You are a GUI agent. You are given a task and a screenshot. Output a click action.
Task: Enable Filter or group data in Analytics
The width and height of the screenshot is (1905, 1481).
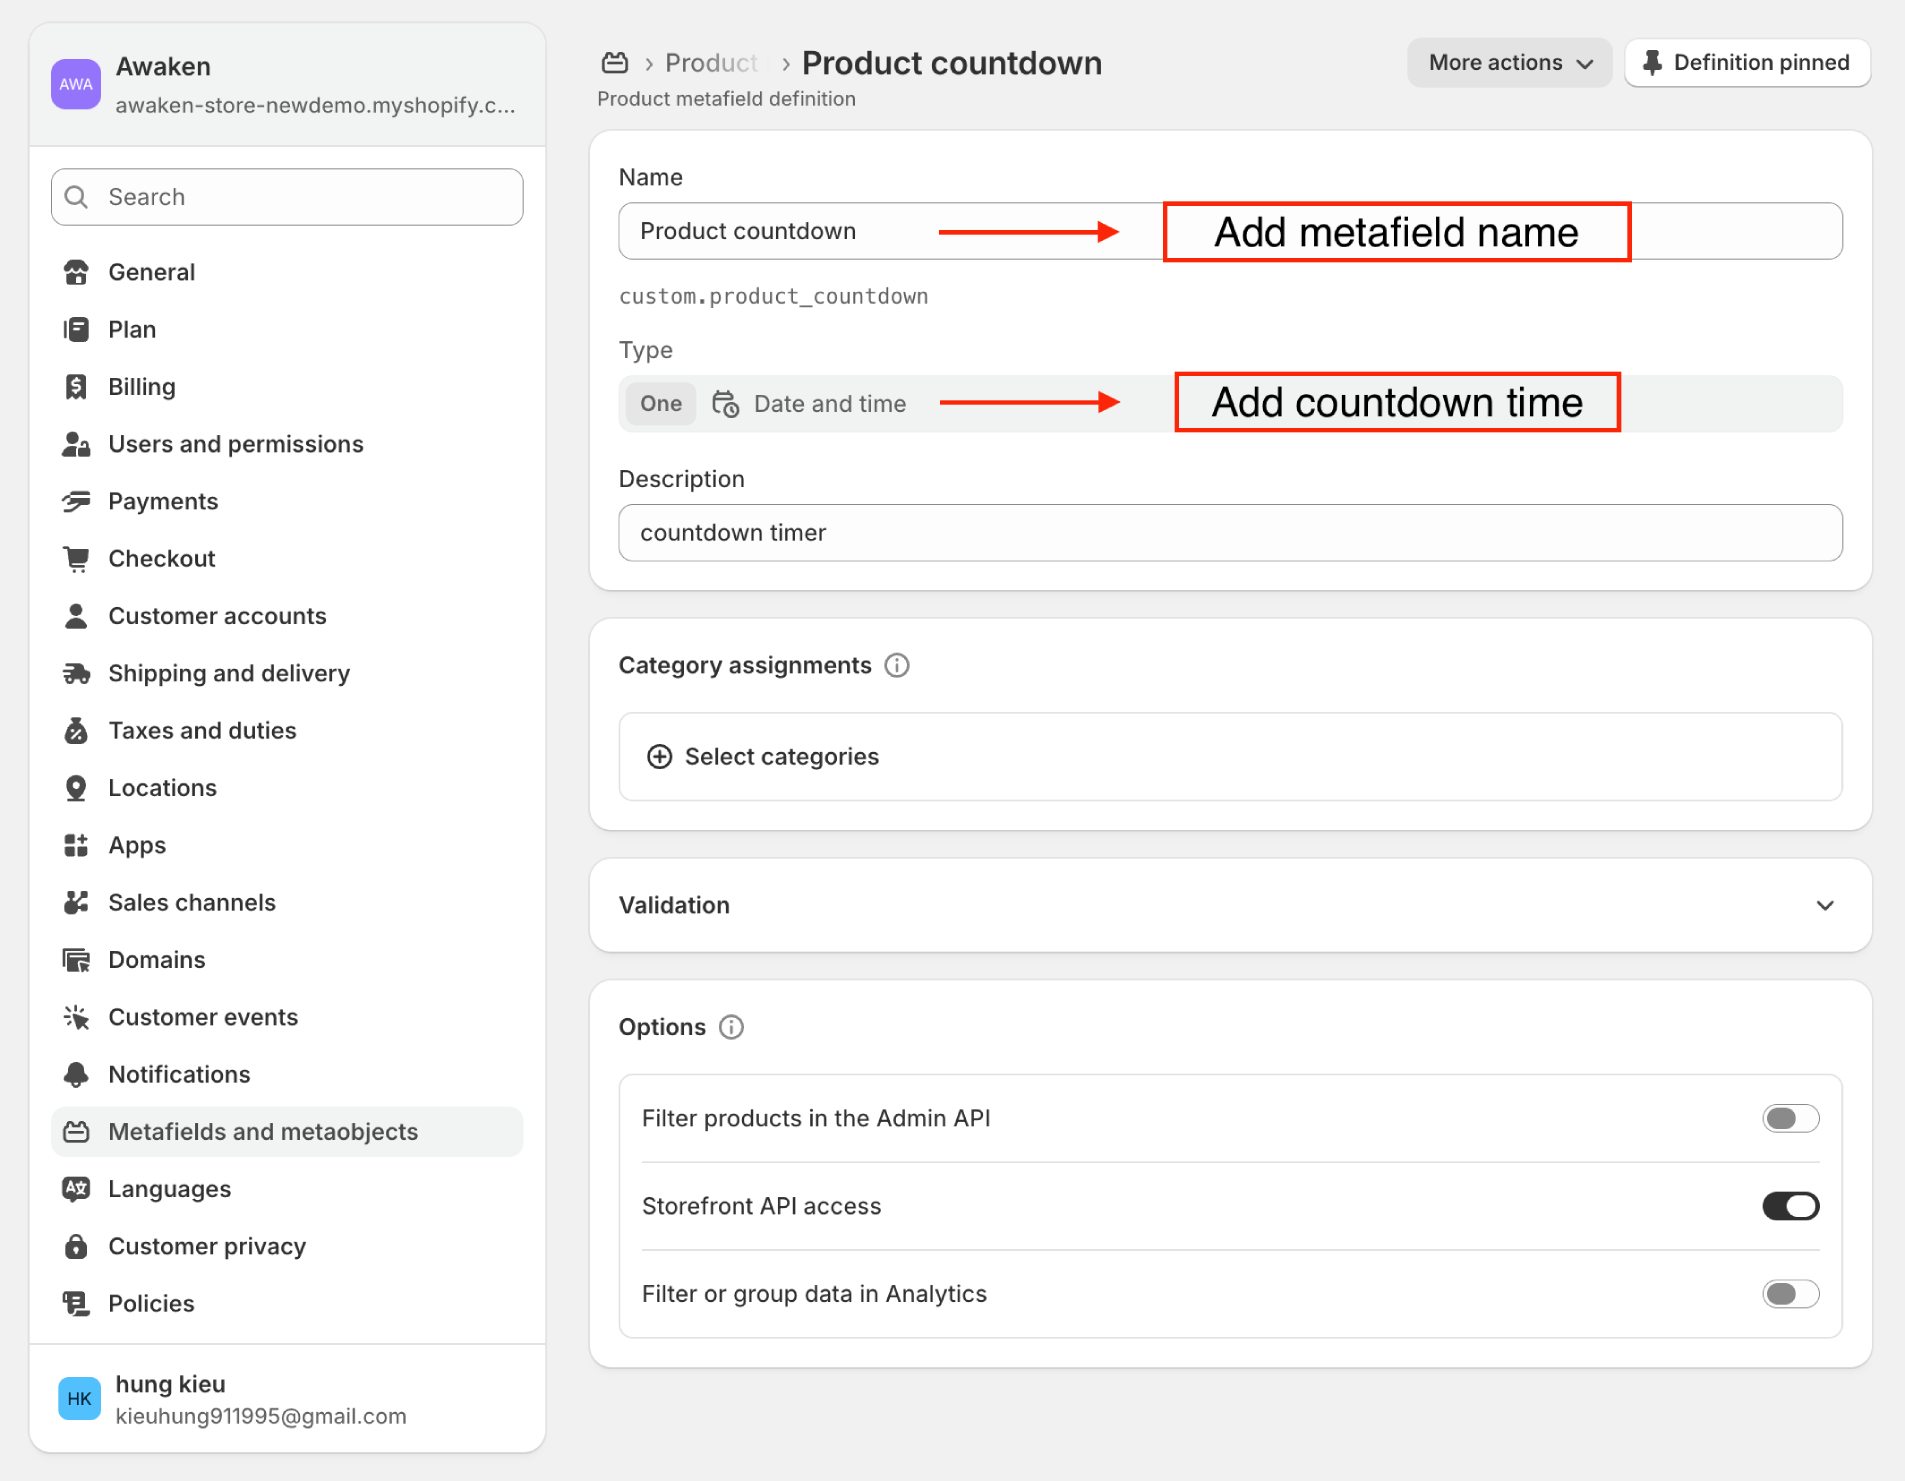click(1790, 1294)
